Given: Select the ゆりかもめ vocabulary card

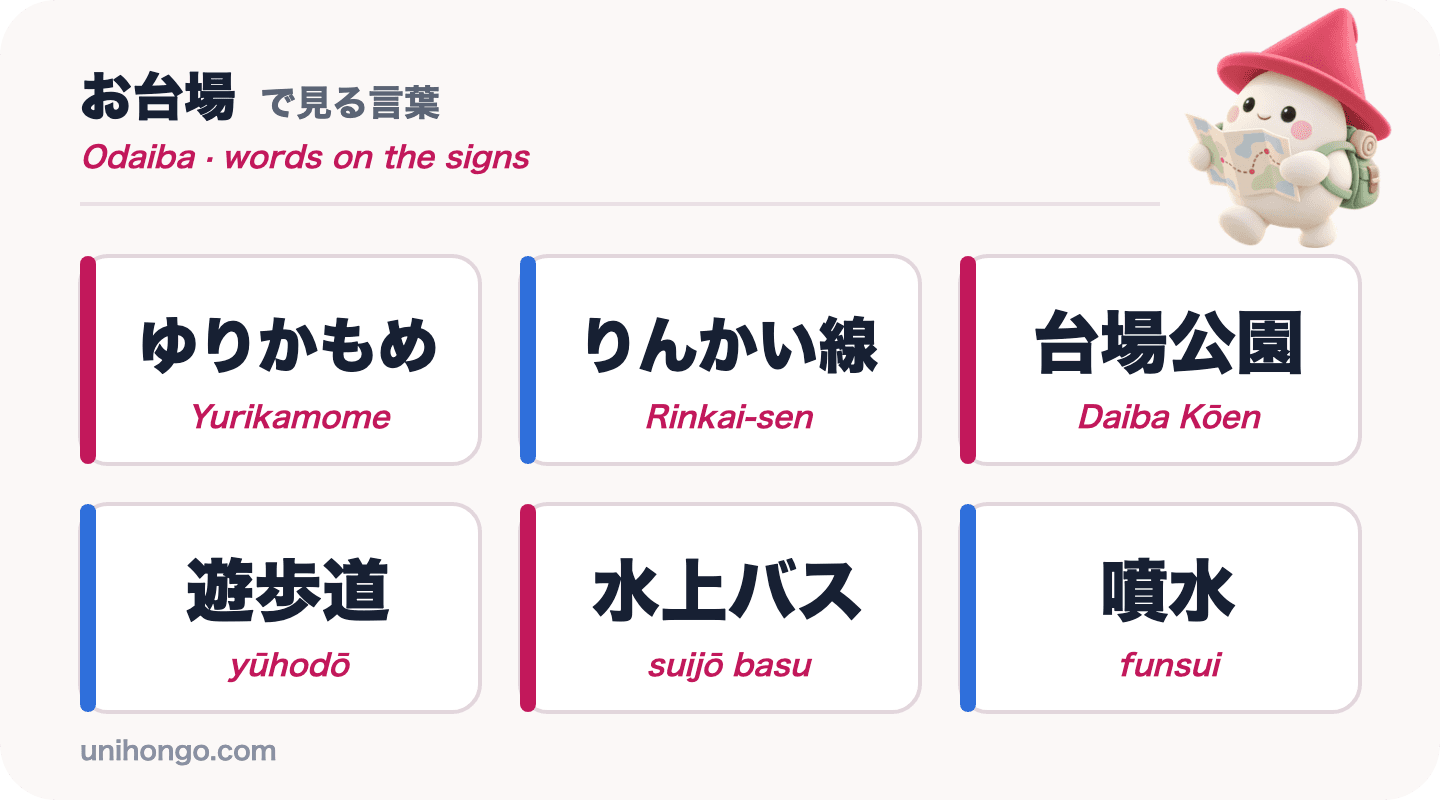Looking at the screenshot, I should tap(281, 360).
